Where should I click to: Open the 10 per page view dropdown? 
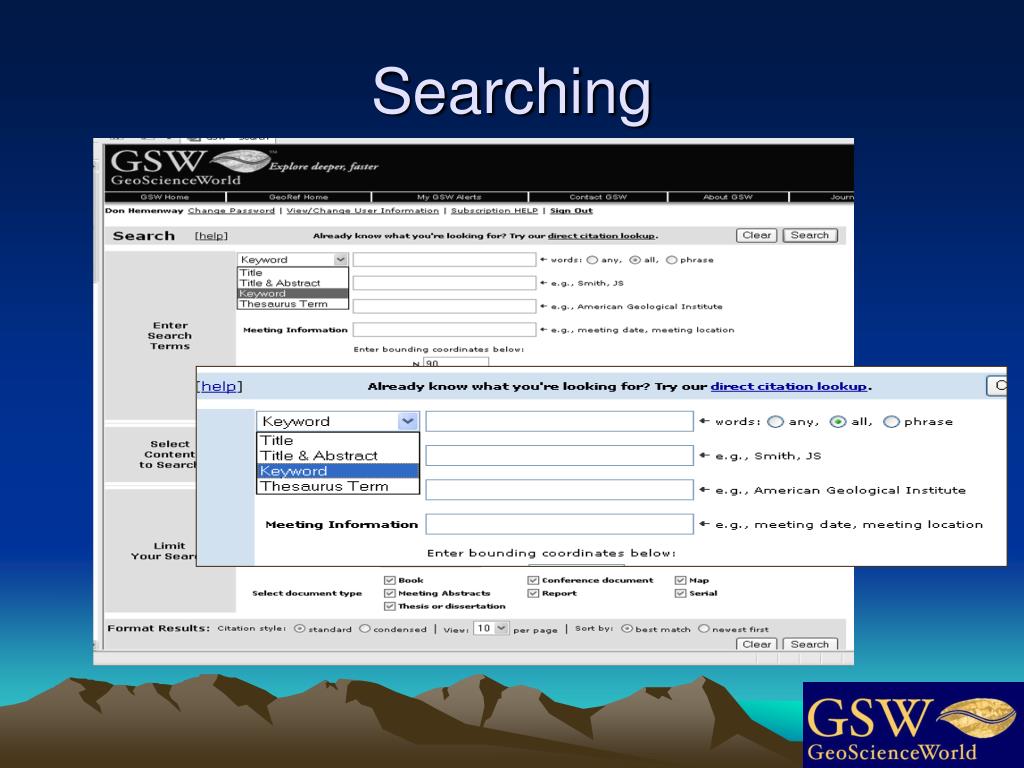click(490, 628)
